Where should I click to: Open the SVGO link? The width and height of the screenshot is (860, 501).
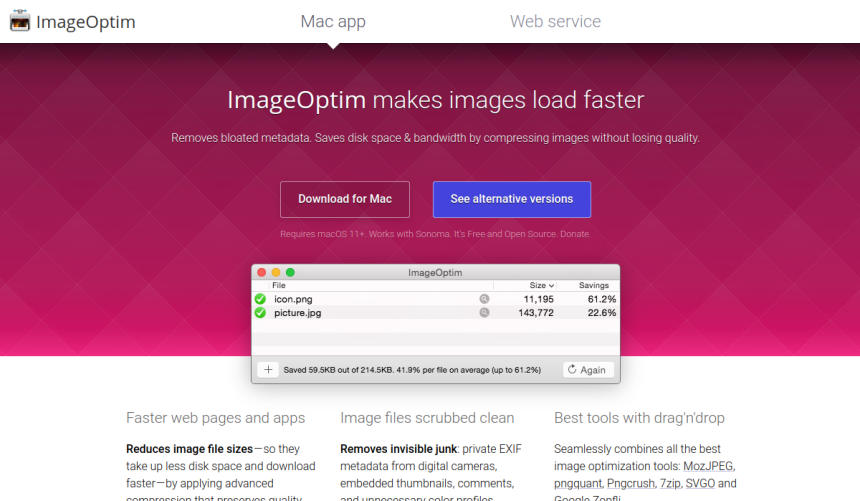pyautogui.click(x=700, y=483)
